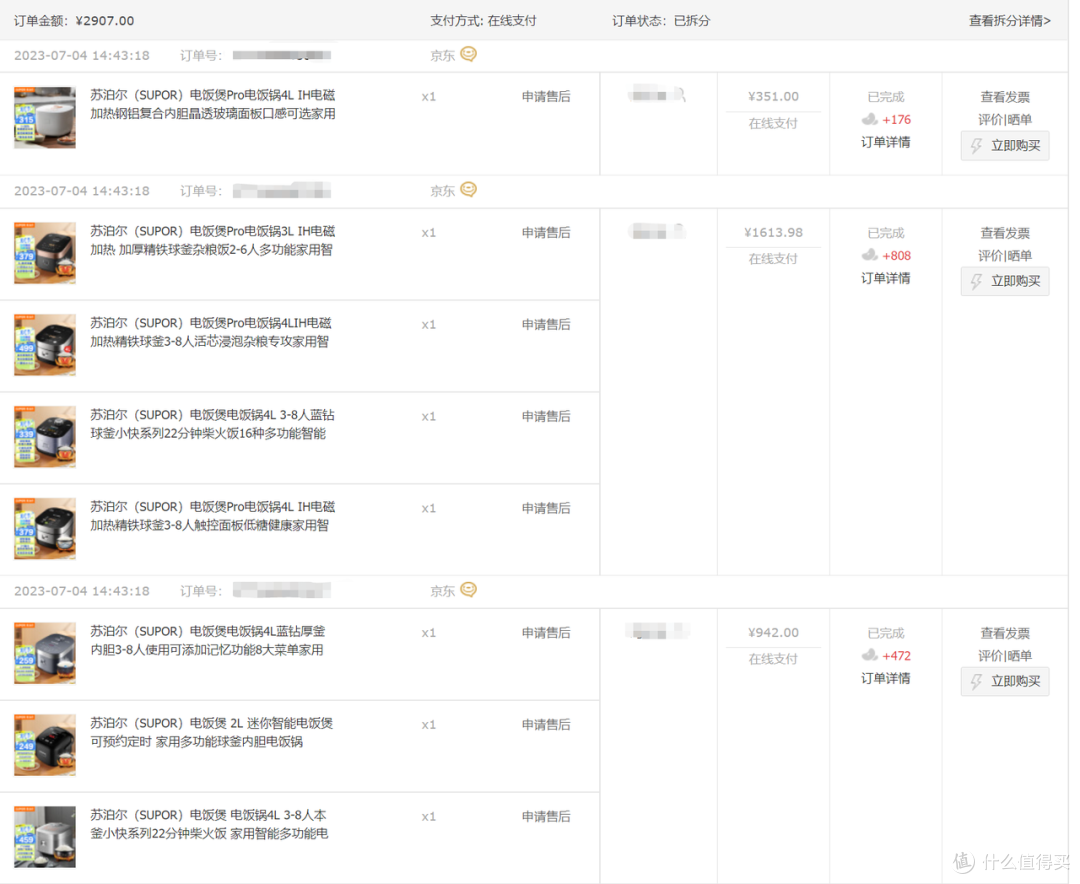
Task: Open product title 精铁球釜3-8人触控面板低糖健康
Action: point(213,515)
